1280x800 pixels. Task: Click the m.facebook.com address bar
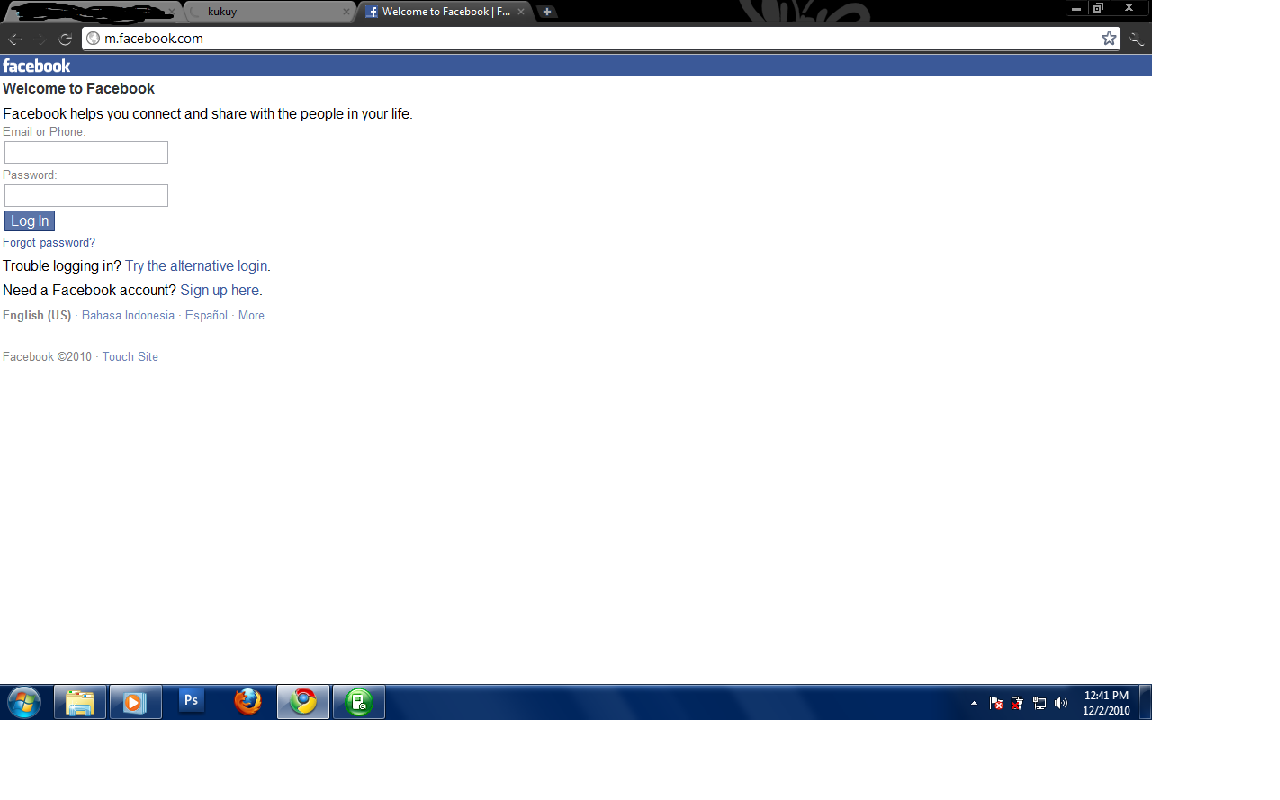pyautogui.click(x=600, y=38)
